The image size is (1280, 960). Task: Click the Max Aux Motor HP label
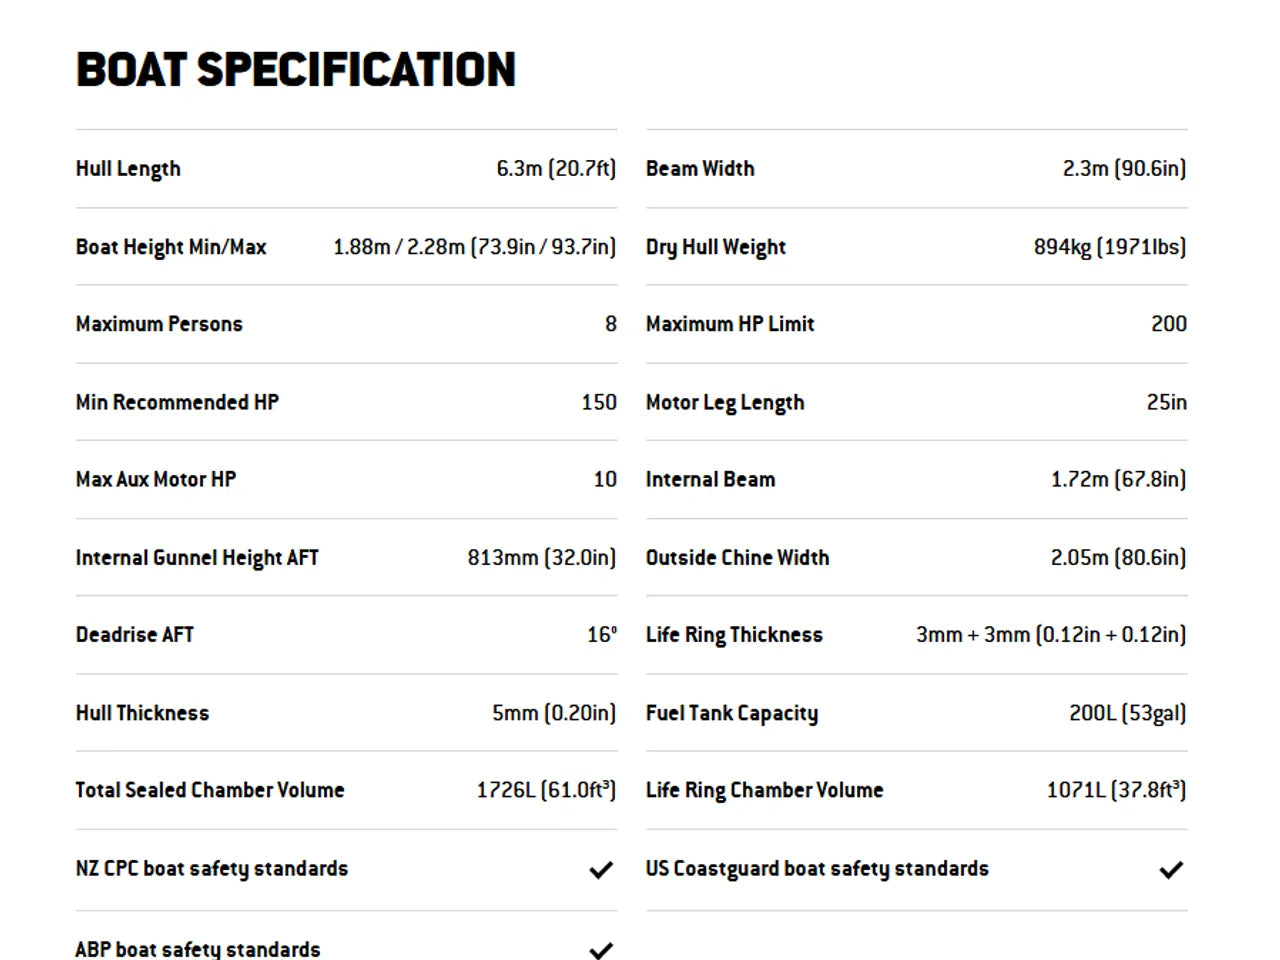[x=156, y=479]
